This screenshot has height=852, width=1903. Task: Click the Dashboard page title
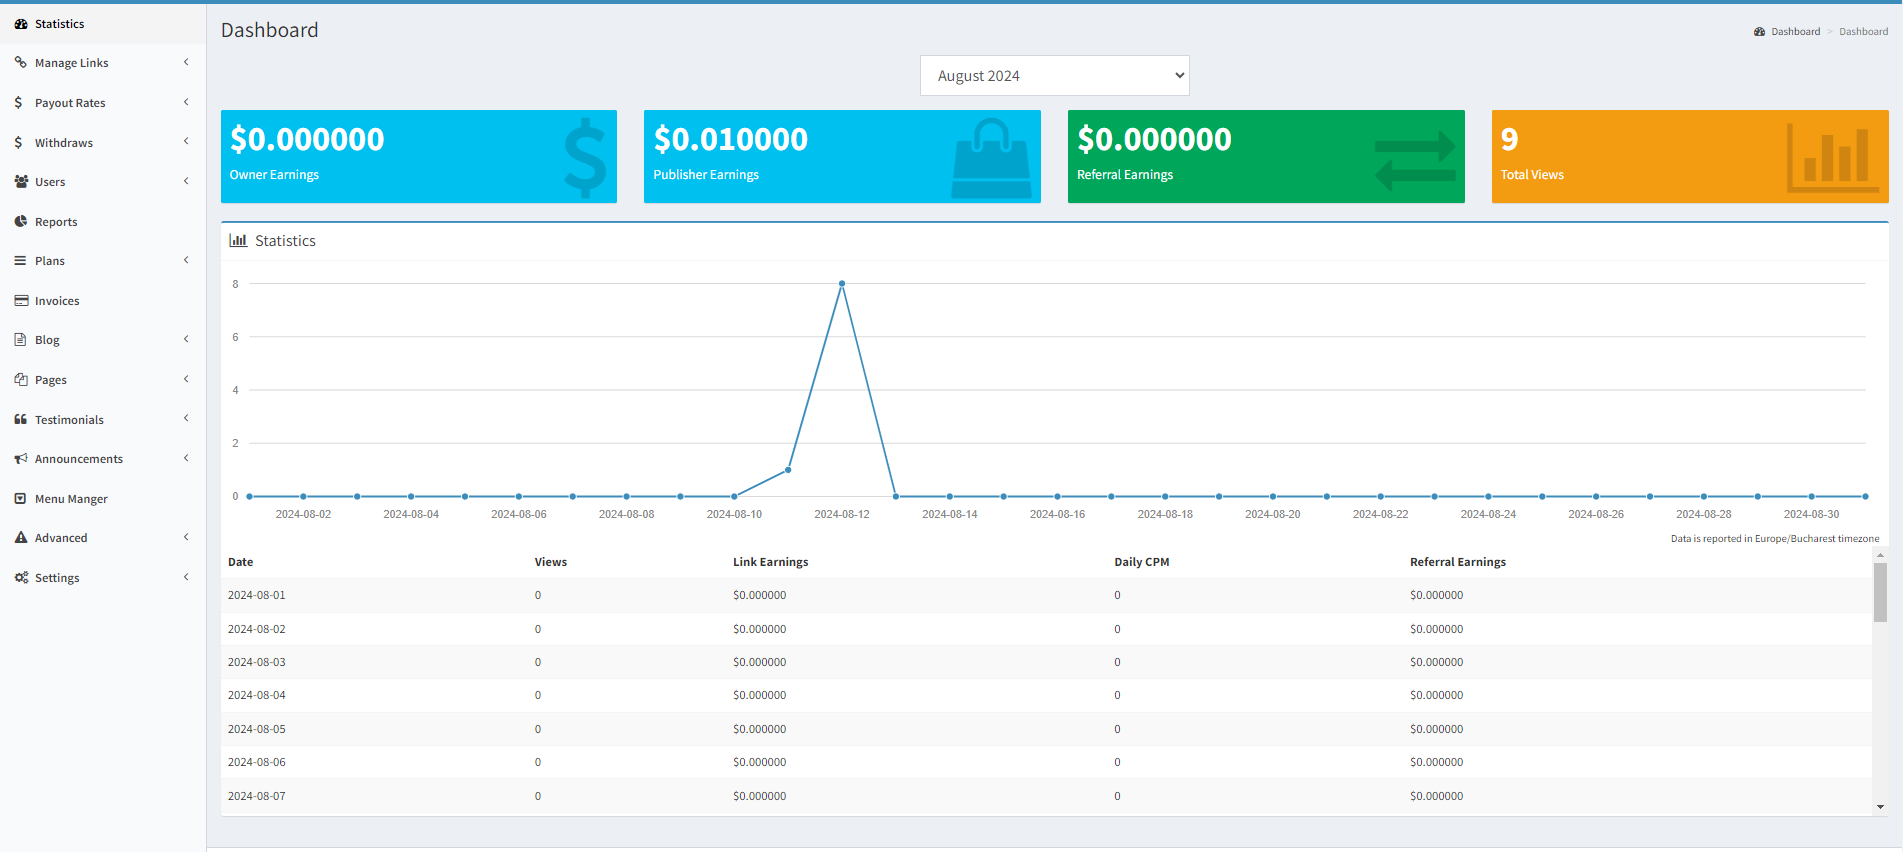(x=270, y=30)
